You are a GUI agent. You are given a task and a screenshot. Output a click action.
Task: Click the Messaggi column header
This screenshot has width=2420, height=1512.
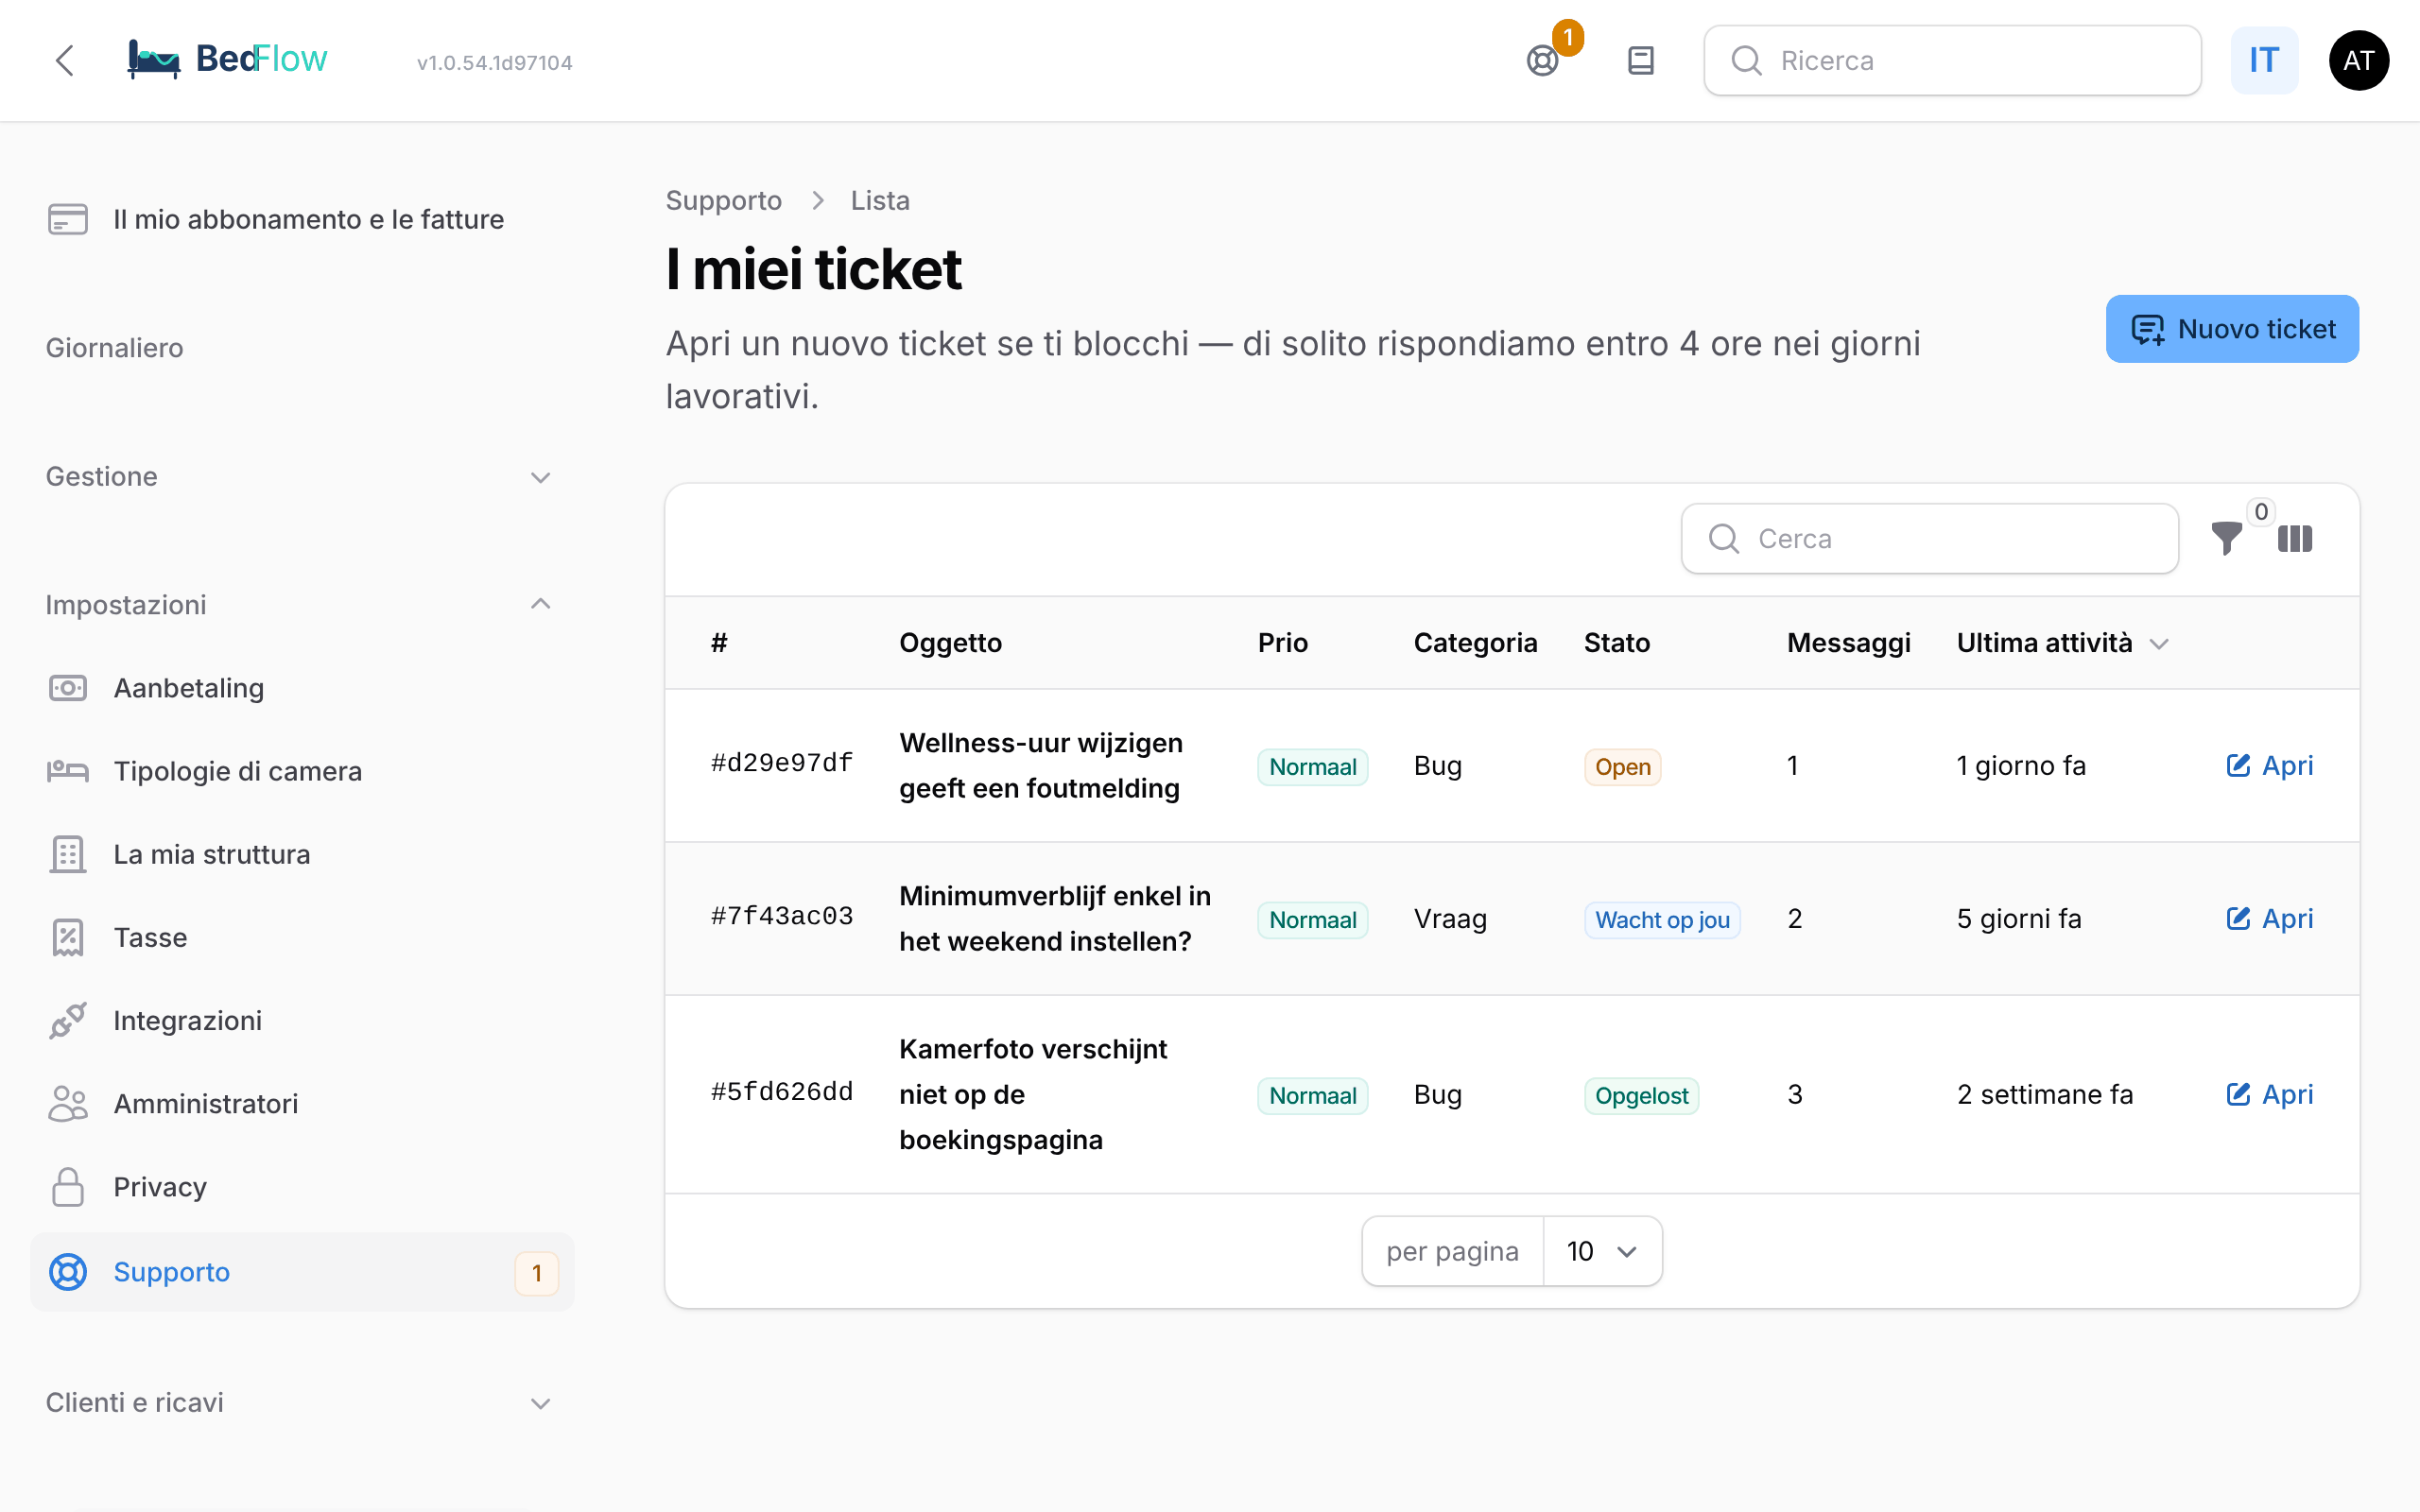(x=1848, y=643)
